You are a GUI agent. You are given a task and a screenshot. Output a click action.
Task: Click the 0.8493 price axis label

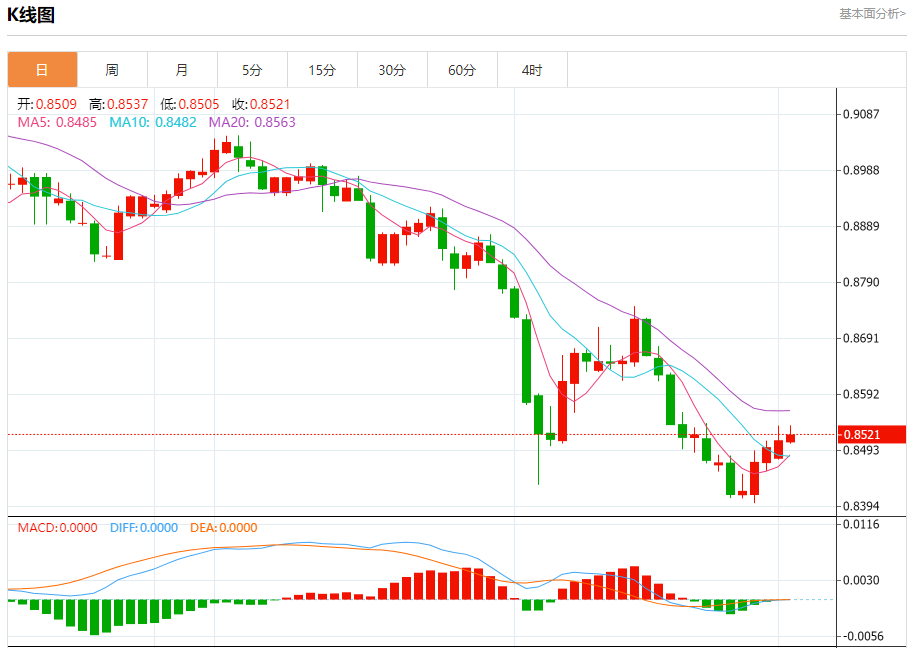[x=861, y=450]
